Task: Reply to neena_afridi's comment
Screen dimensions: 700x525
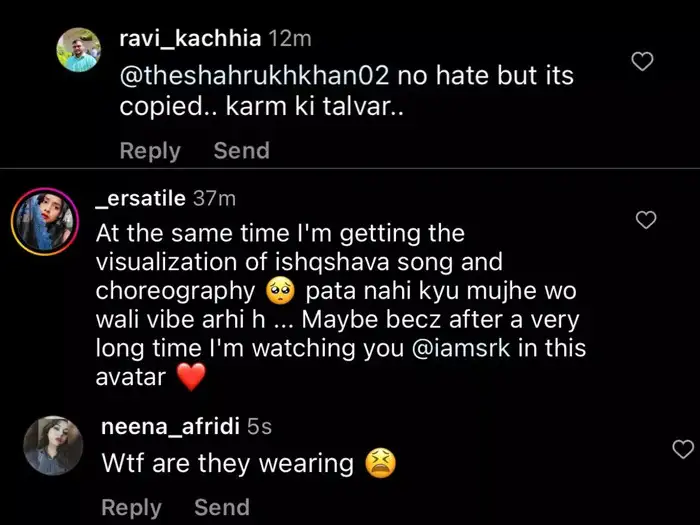Action: [x=131, y=507]
